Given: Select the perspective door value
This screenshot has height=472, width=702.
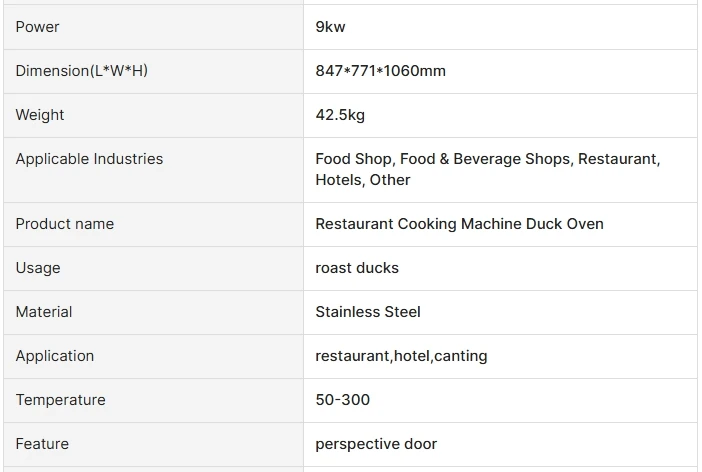Looking at the screenshot, I should pyautogui.click(x=376, y=444).
